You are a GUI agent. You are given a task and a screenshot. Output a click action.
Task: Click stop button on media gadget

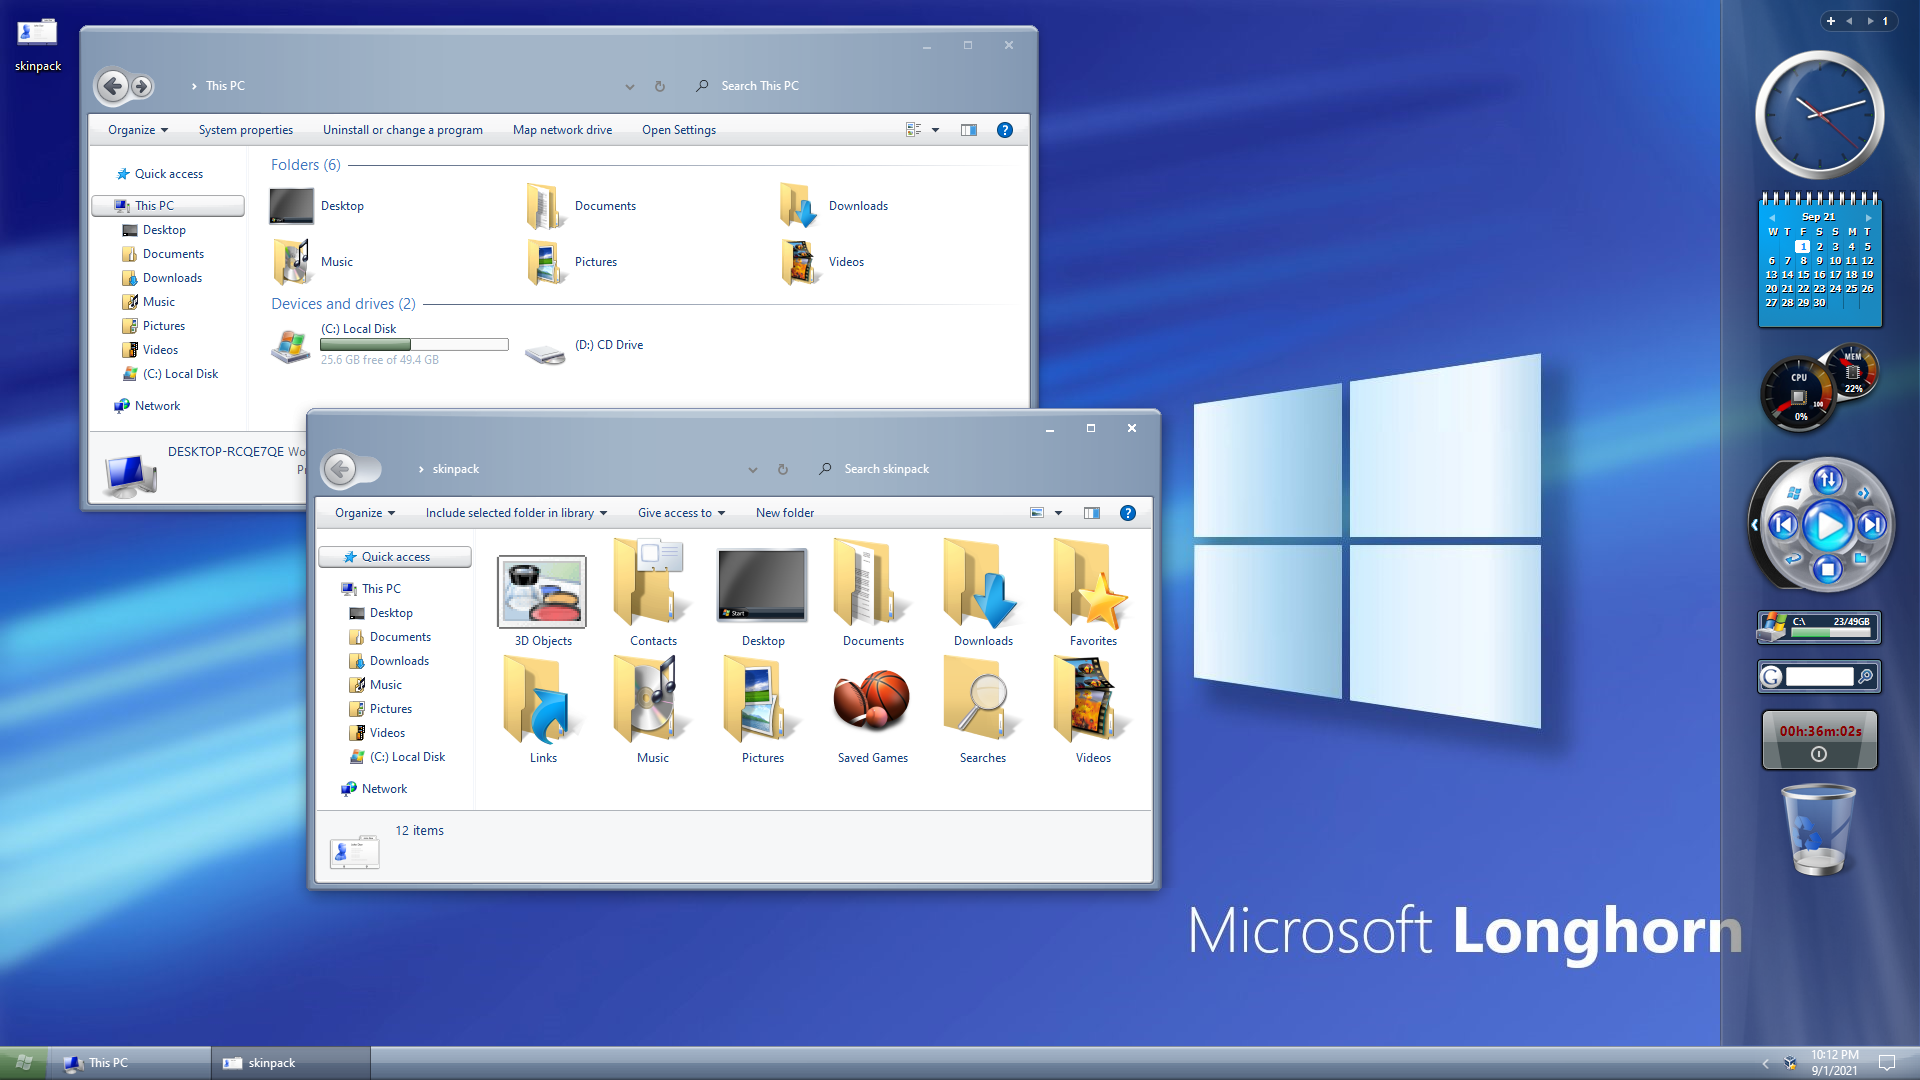1827,569
